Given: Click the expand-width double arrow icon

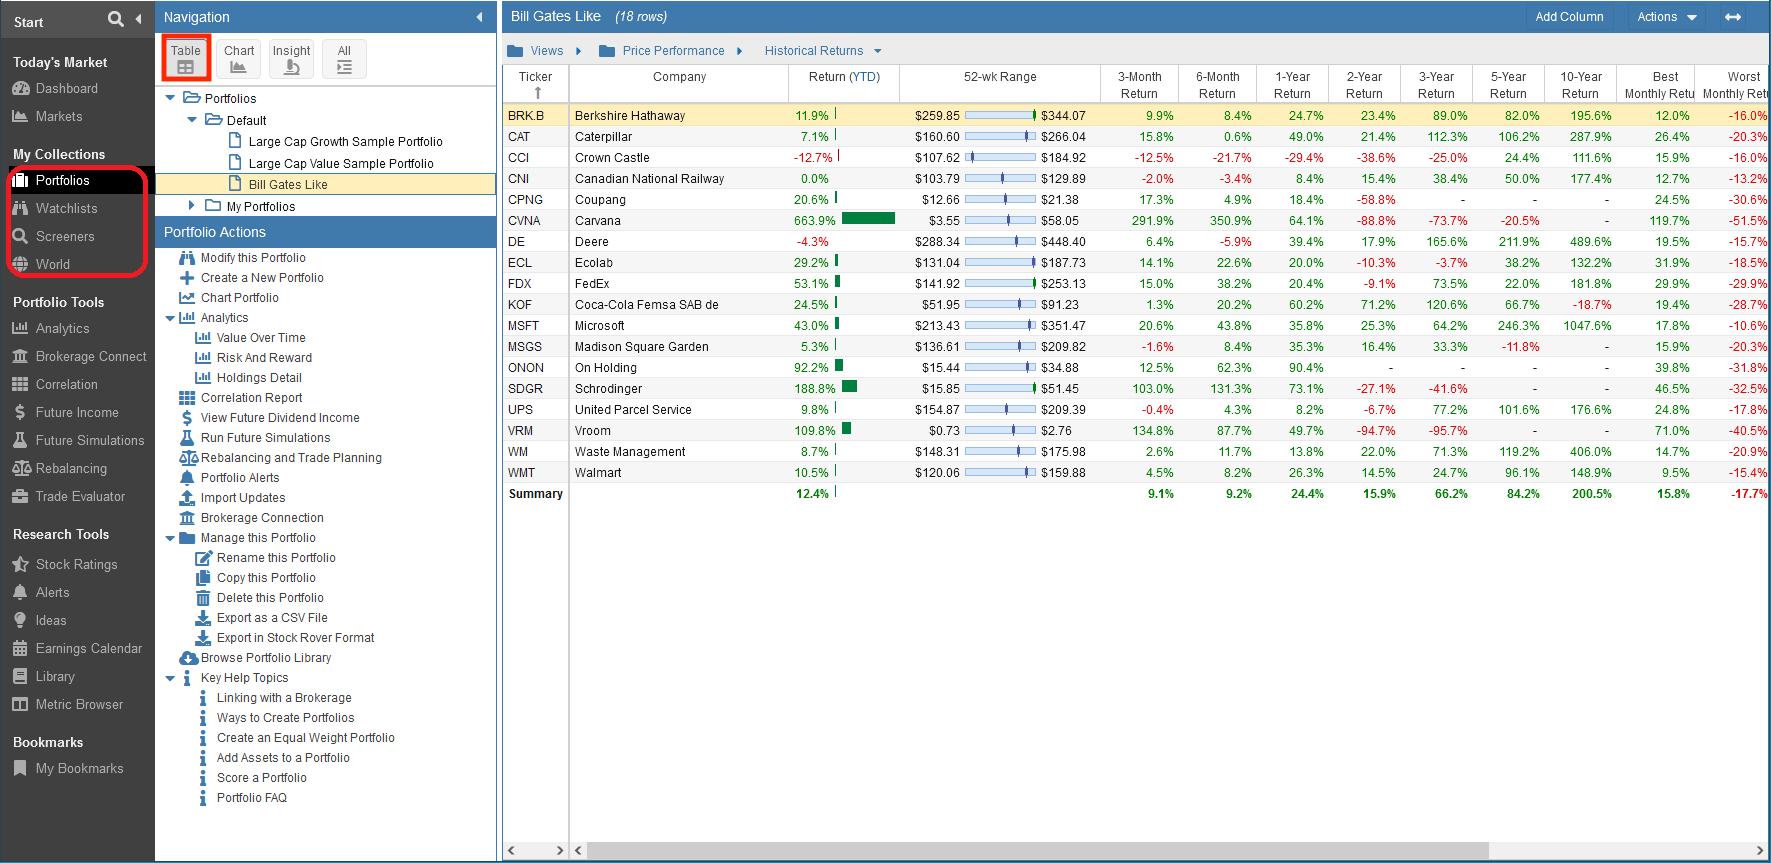Looking at the screenshot, I should pos(1733,17).
